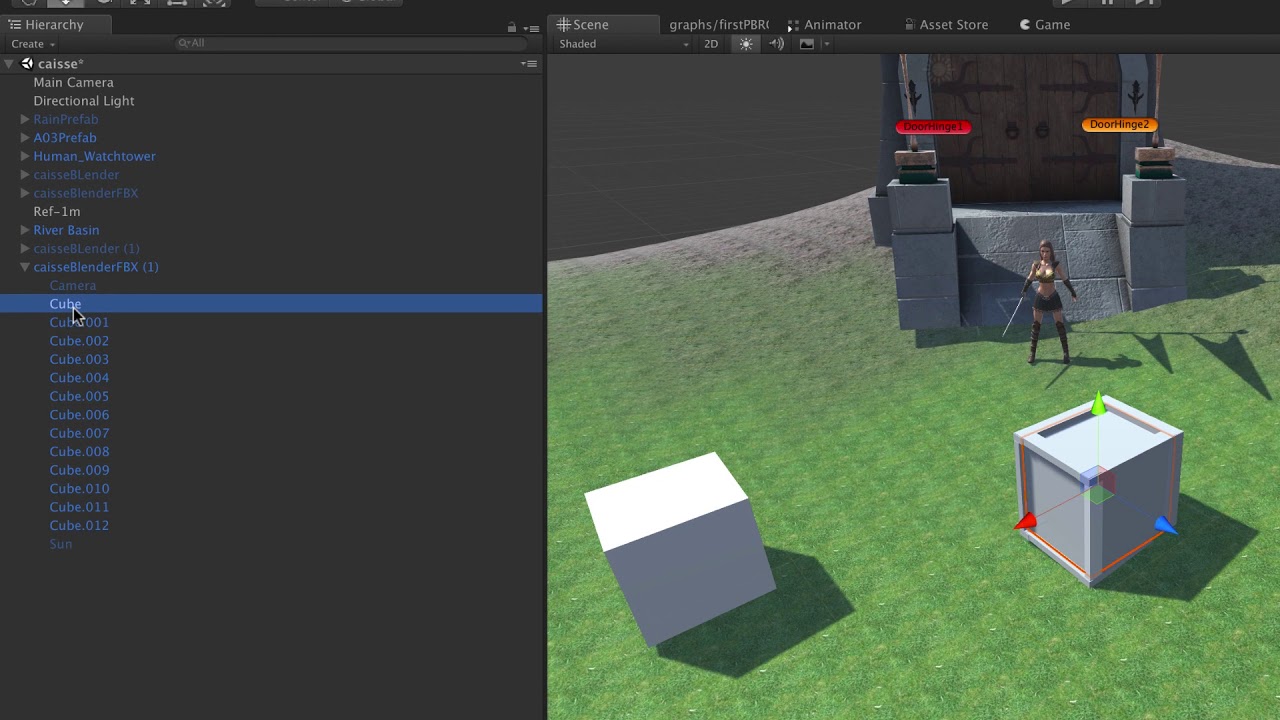The width and height of the screenshot is (1280, 720).
Task: Toggle scene audio speaker icon
Action: click(776, 44)
